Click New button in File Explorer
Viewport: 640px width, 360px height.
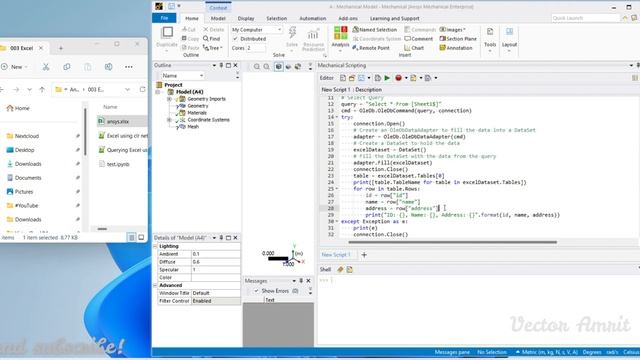(x=15, y=67)
